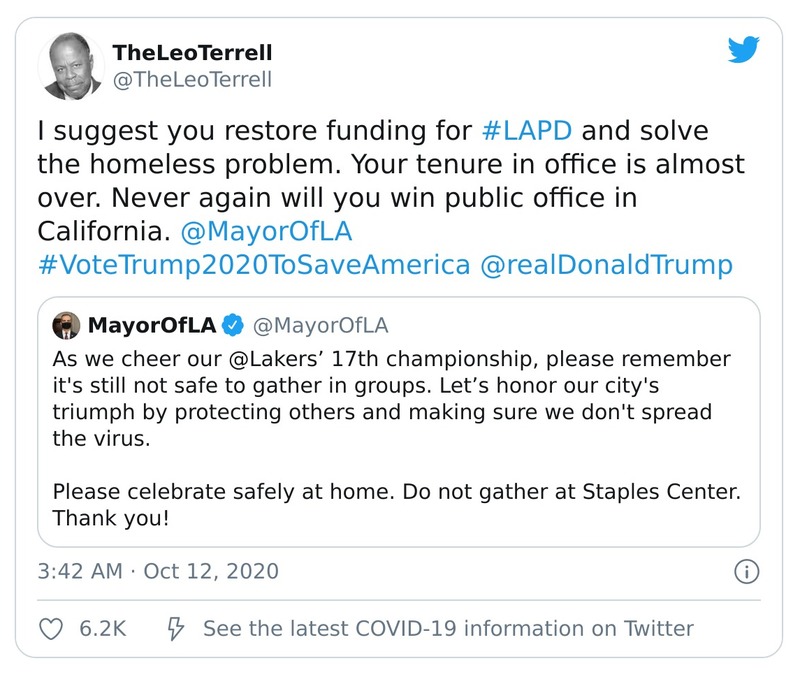Viewport: 800px width, 677px height.
Task: Visit the @realDonaldTrump mention
Action: tap(606, 265)
